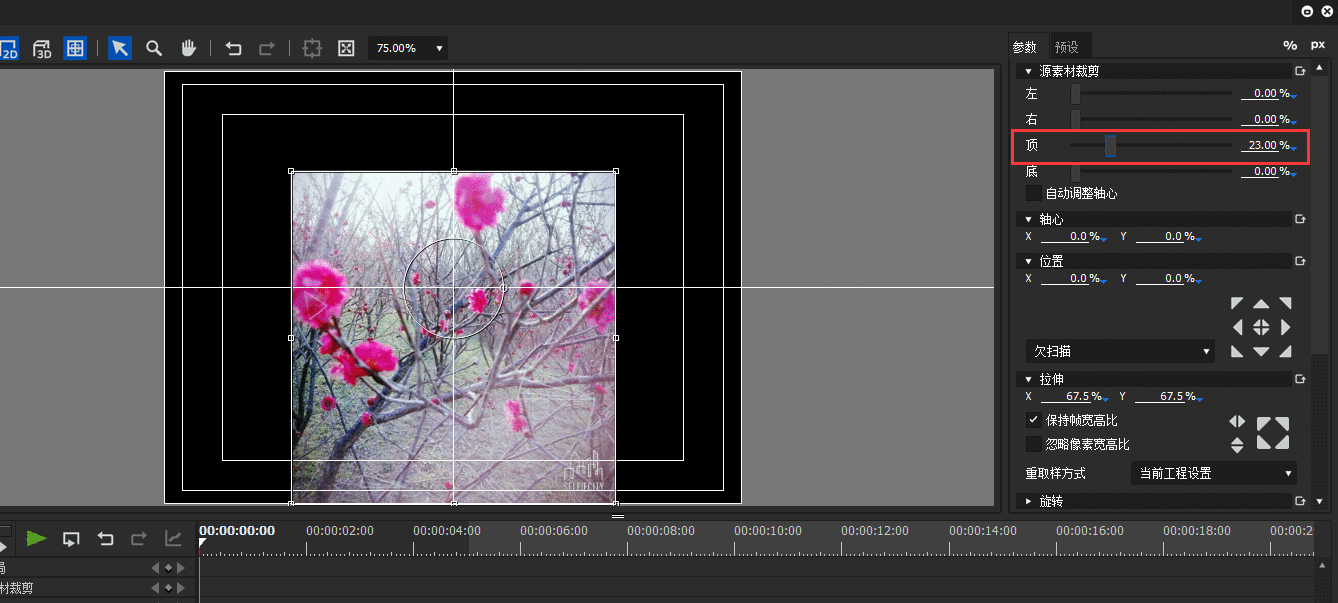Screen dimensions: 1338x603
Task: Click the loop playback icon
Action: [x=71, y=539]
